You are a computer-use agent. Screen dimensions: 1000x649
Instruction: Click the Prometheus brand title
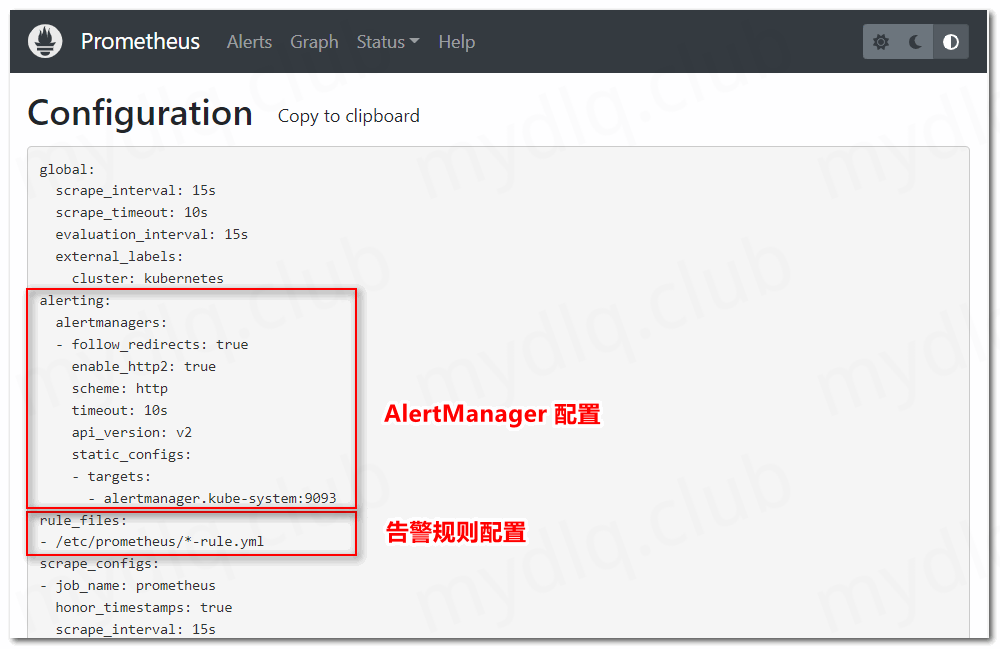pyautogui.click(x=140, y=41)
